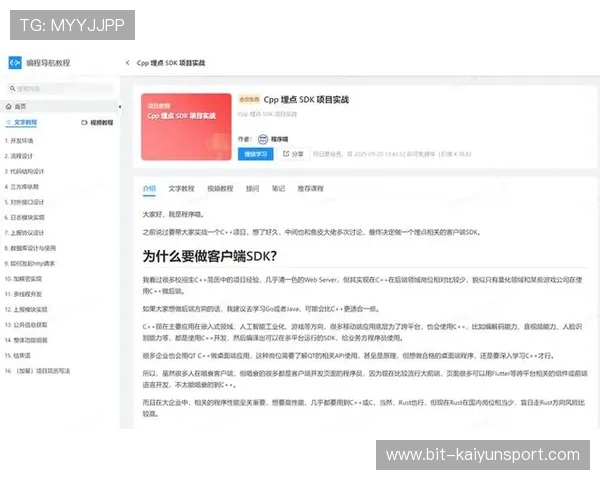Open 首页 in the sidebar
The width and height of the screenshot is (600, 480).
60,106
